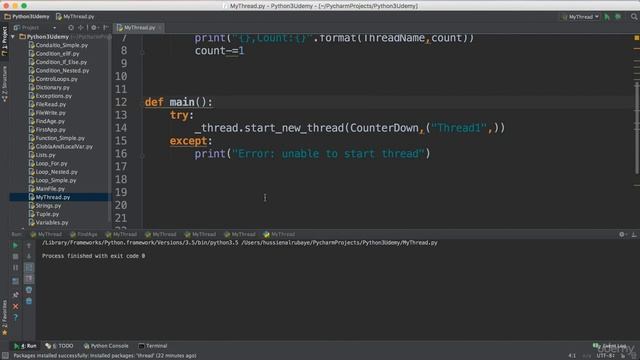Click Python3Udemy in the navigation breadcrumb
Image resolution: width=640 pixels, height=360 pixels.
tap(27, 17)
